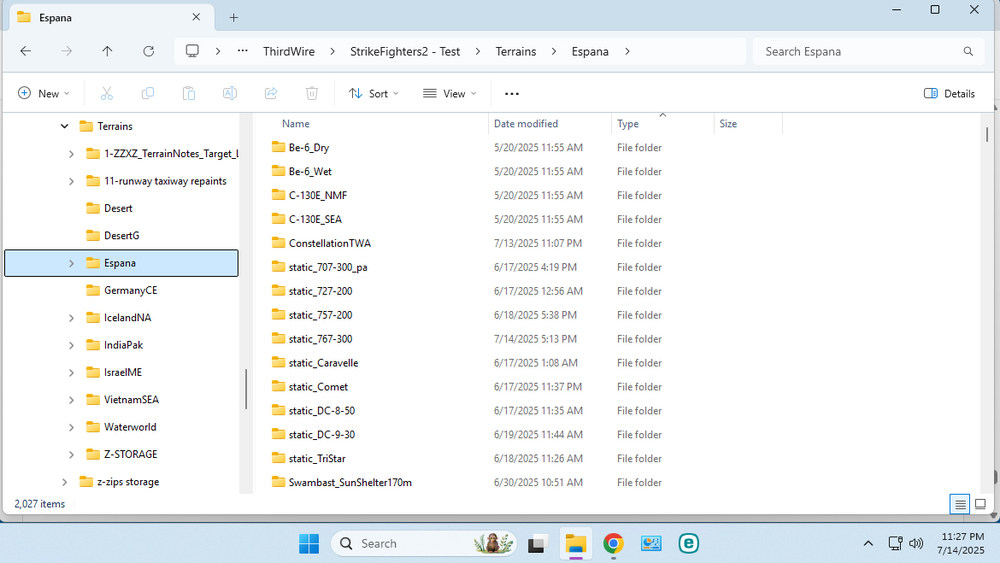Click the Rename icon in toolbar
The width and height of the screenshot is (1000, 563).
point(230,94)
